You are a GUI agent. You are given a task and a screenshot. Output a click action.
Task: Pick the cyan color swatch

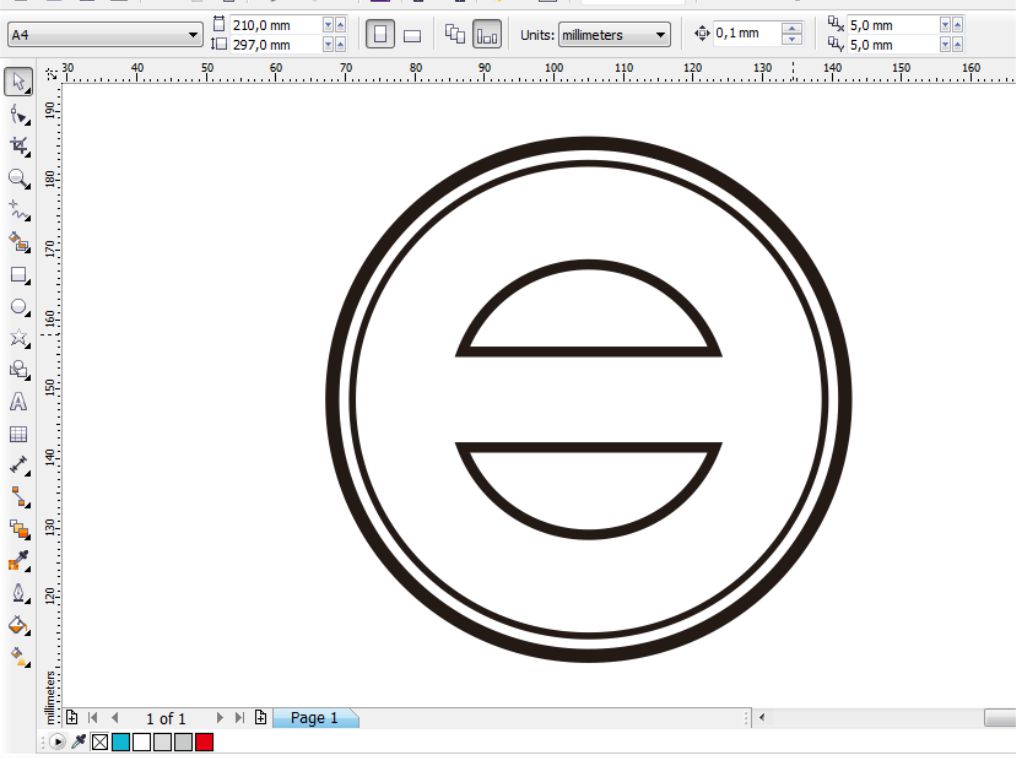tap(121, 742)
